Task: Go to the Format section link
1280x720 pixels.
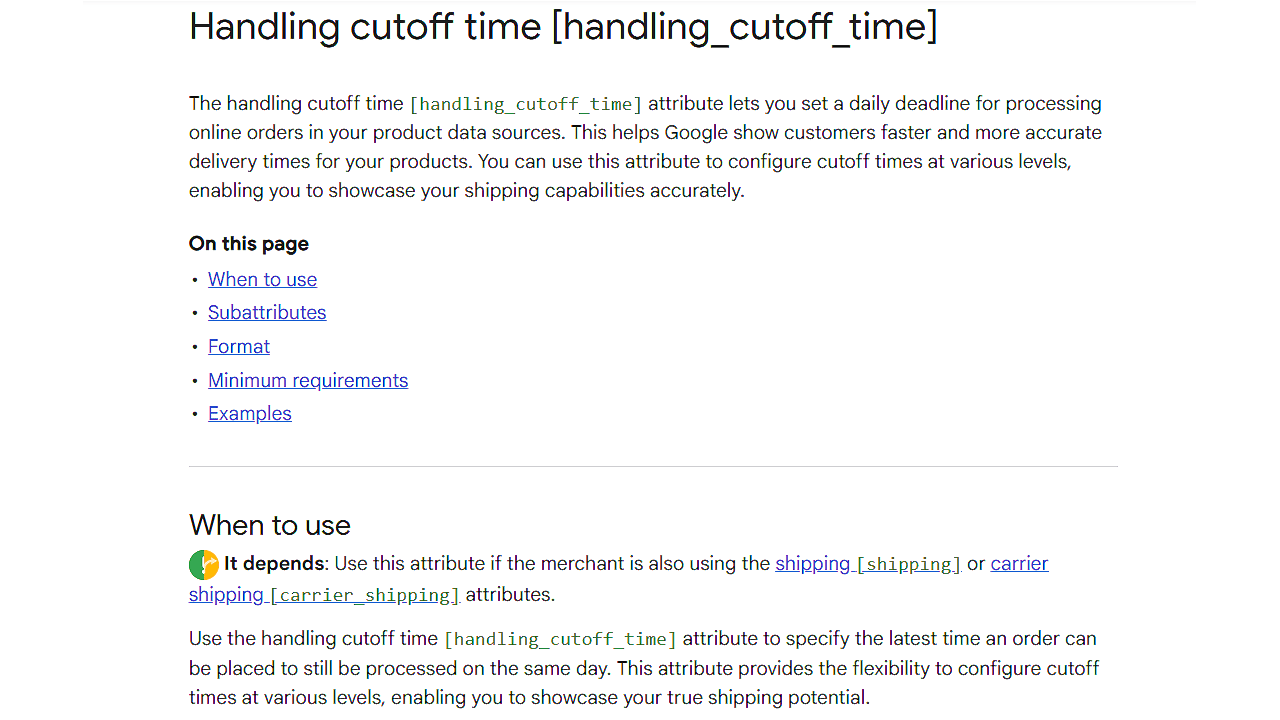Action: point(239,346)
